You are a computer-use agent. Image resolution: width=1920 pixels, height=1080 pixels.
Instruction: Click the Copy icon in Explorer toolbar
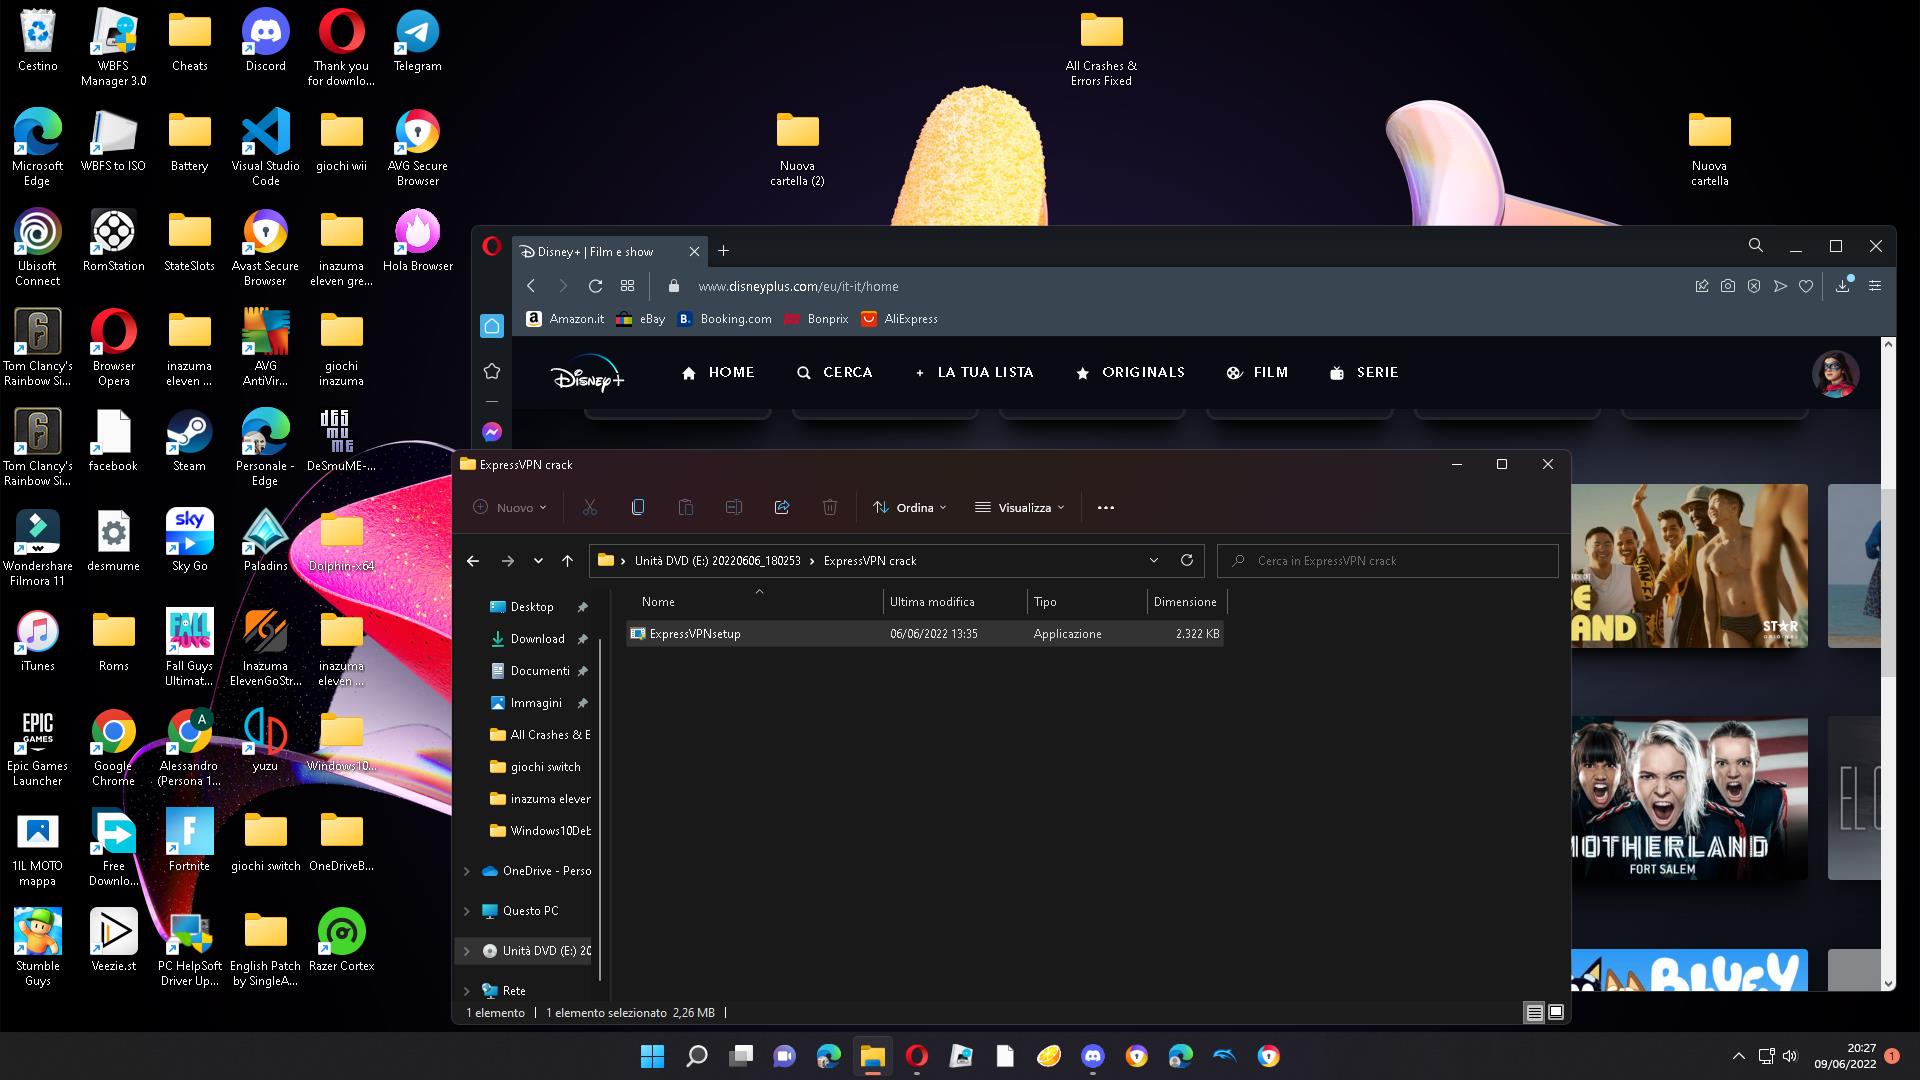pos(638,508)
